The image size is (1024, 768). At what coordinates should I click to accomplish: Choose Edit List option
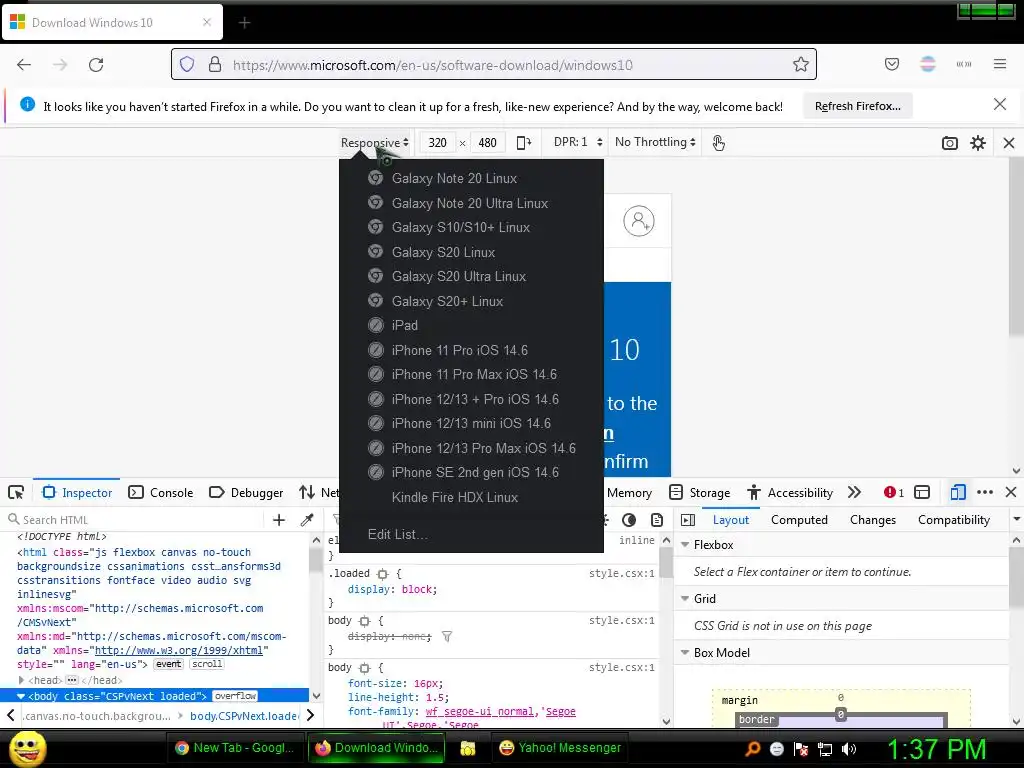pos(471,534)
